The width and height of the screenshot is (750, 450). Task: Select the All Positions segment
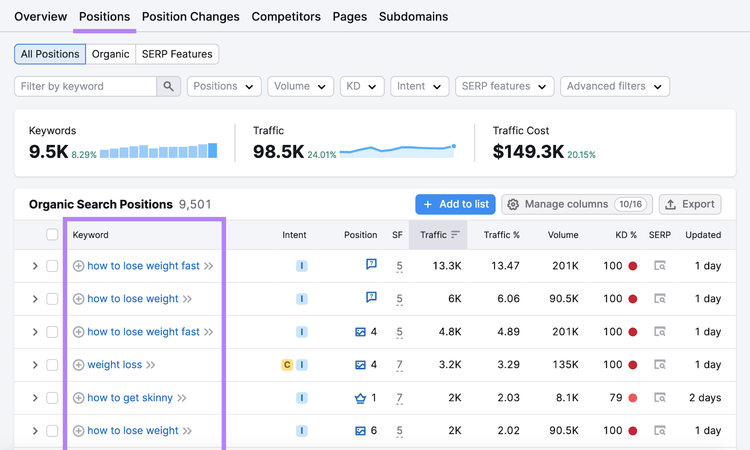coord(50,54)
